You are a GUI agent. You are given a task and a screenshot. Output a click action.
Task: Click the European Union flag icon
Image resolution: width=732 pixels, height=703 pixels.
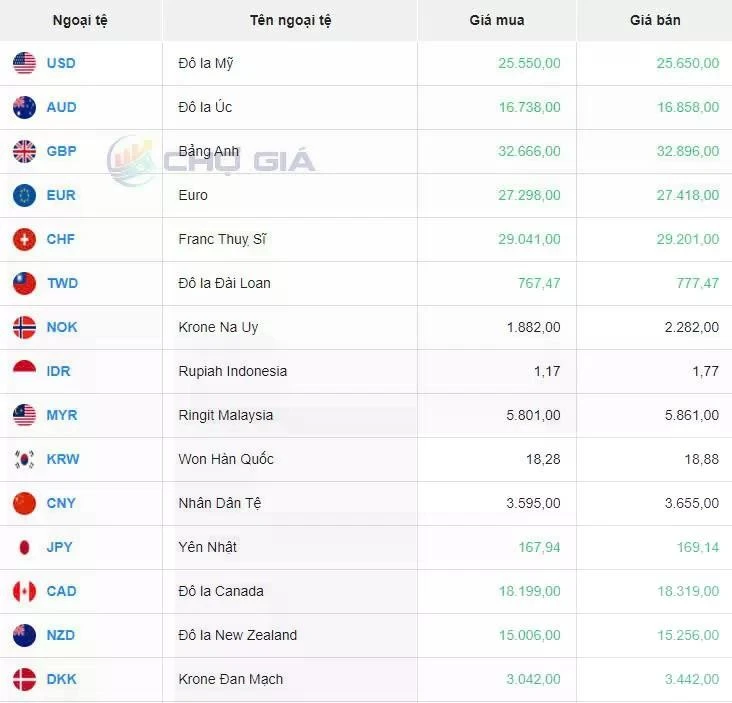point(25,195)
